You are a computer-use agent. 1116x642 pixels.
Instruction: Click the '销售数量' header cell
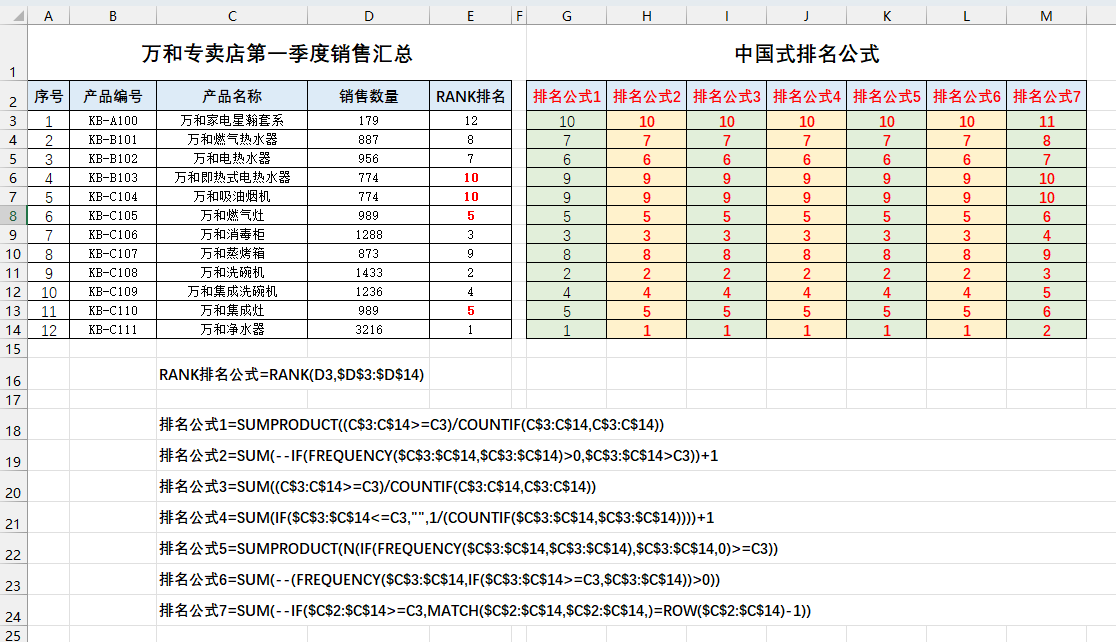click(369, 96)
